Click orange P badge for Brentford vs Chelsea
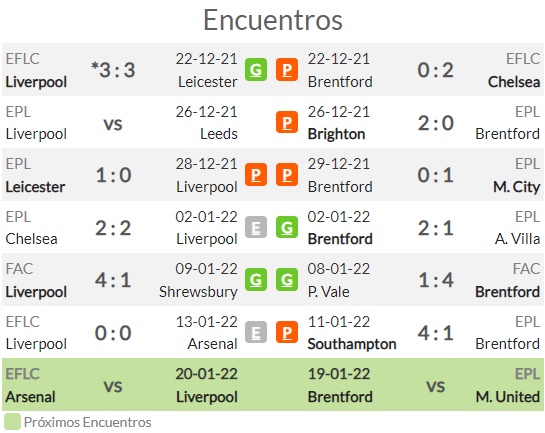This screenshot has height=433, width=545. tap(287, 70)
